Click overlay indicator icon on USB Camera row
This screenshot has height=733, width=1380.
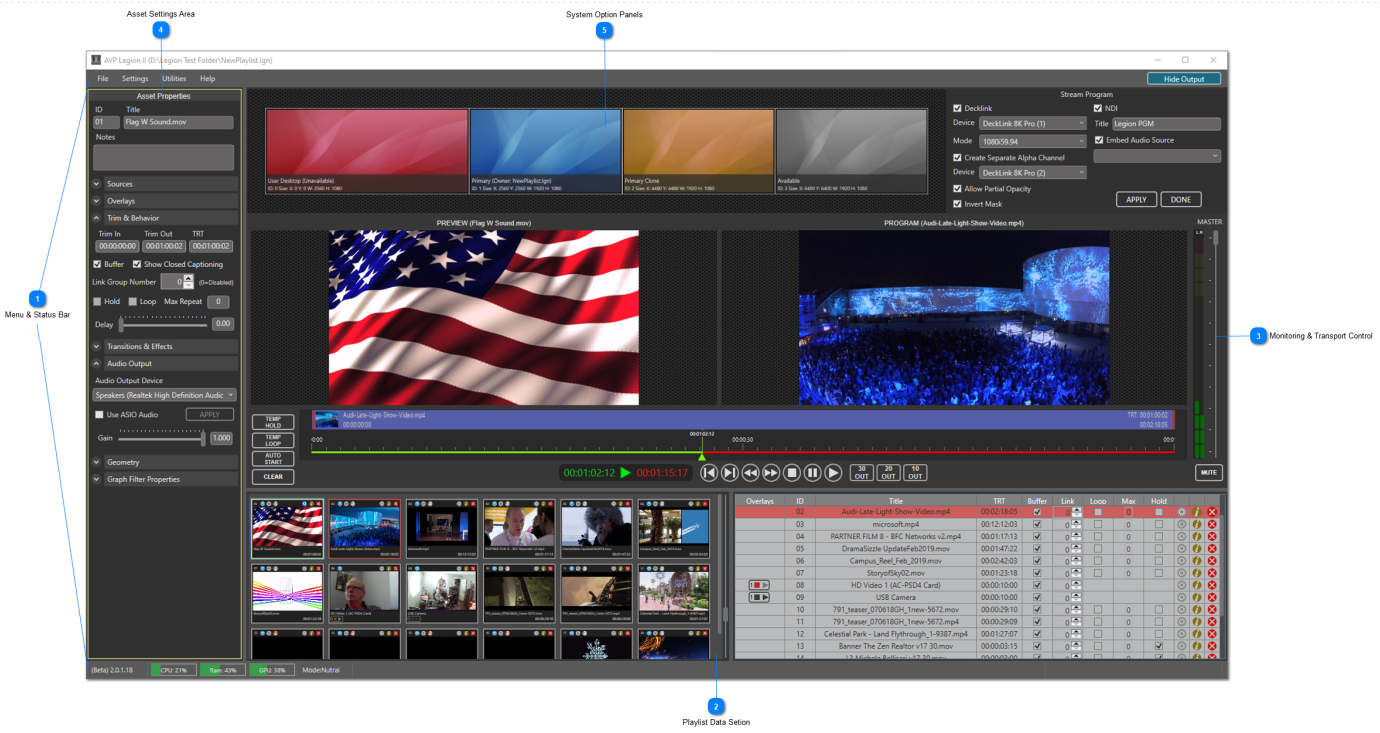click(x=759, y=597)
